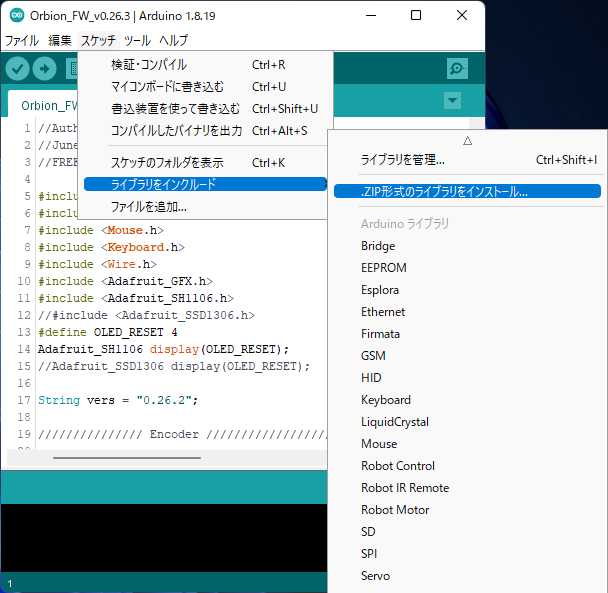Switch to the Orbion_FW sketch tab
608x593 pixels.
pos(43,105)
